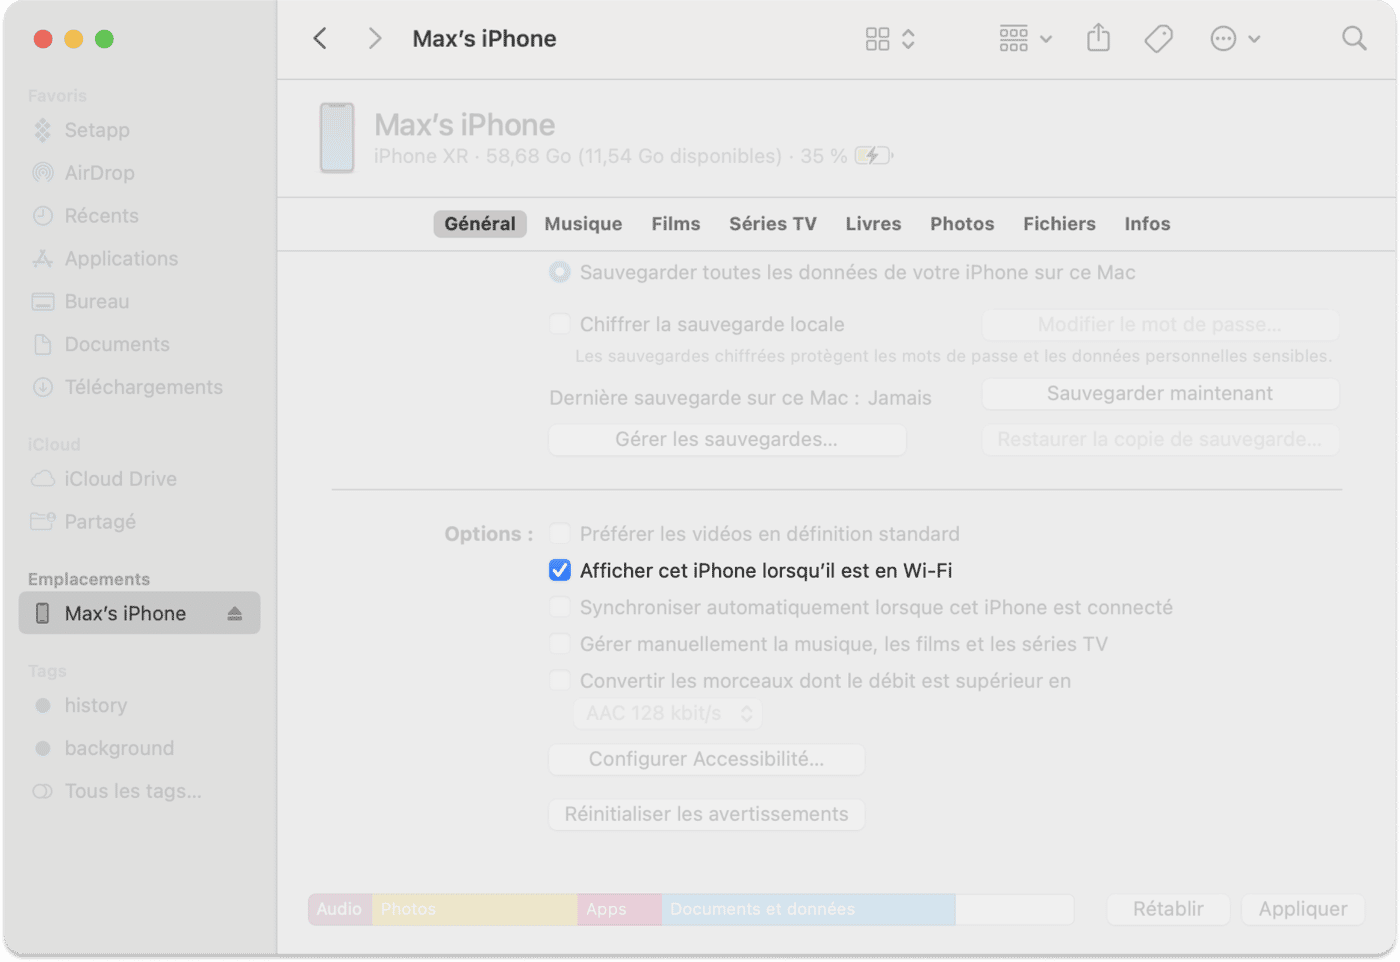Open iCloud Drive in the sidebar

point(120,480)
